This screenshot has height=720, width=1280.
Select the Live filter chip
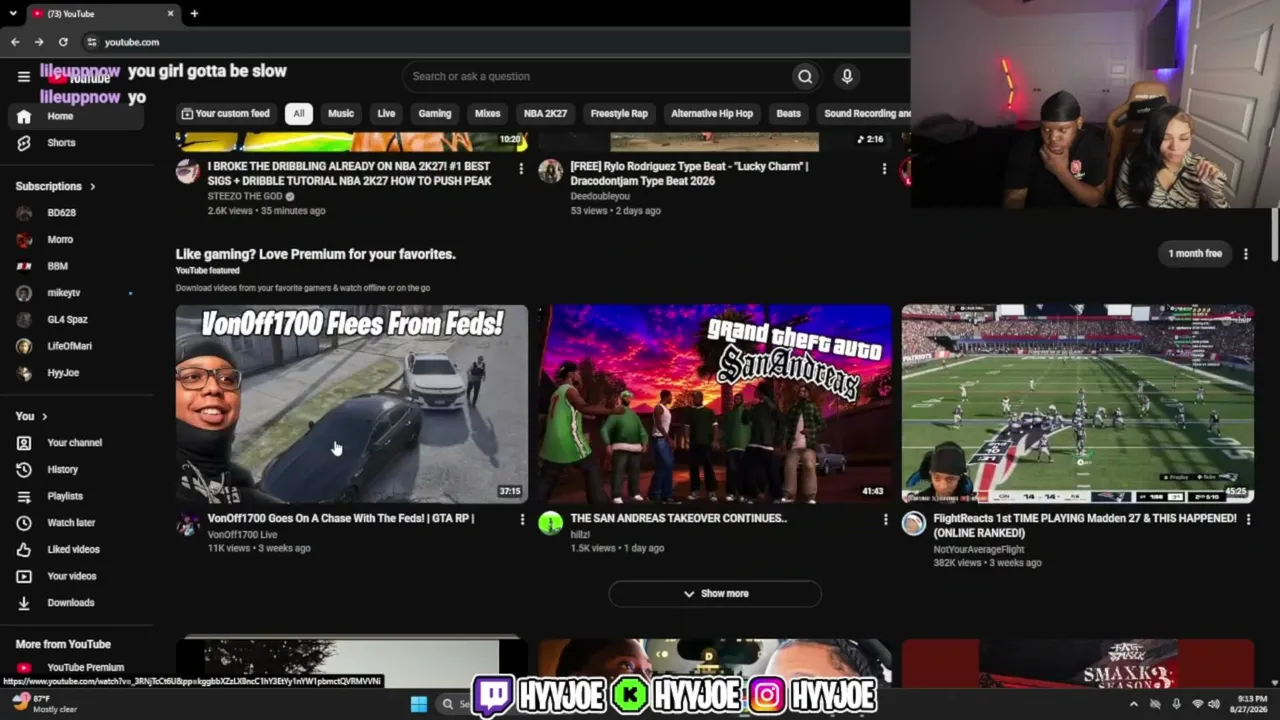[x=386, y=114]
